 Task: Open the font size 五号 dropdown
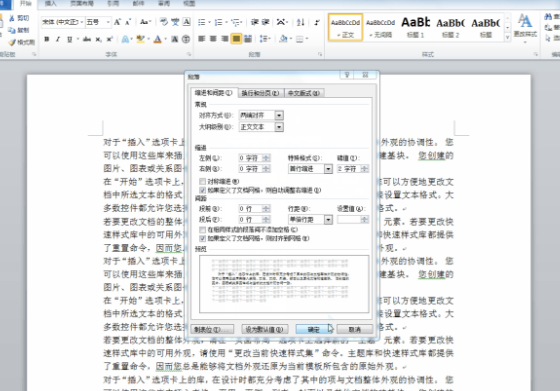[108, 22]
